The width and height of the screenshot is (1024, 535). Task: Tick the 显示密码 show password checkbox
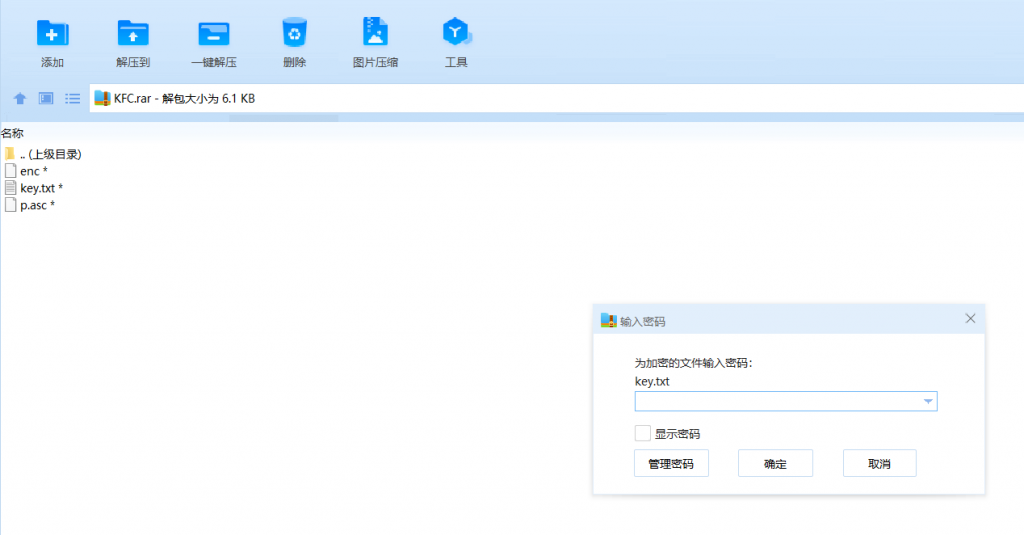click(643, 433)
